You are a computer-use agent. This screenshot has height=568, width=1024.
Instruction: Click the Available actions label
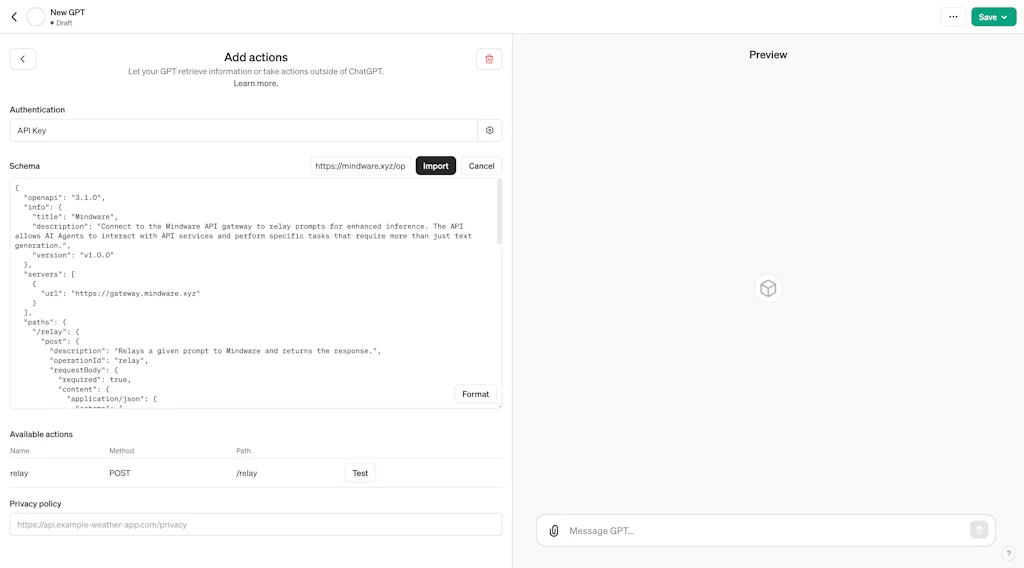[41, 434]
